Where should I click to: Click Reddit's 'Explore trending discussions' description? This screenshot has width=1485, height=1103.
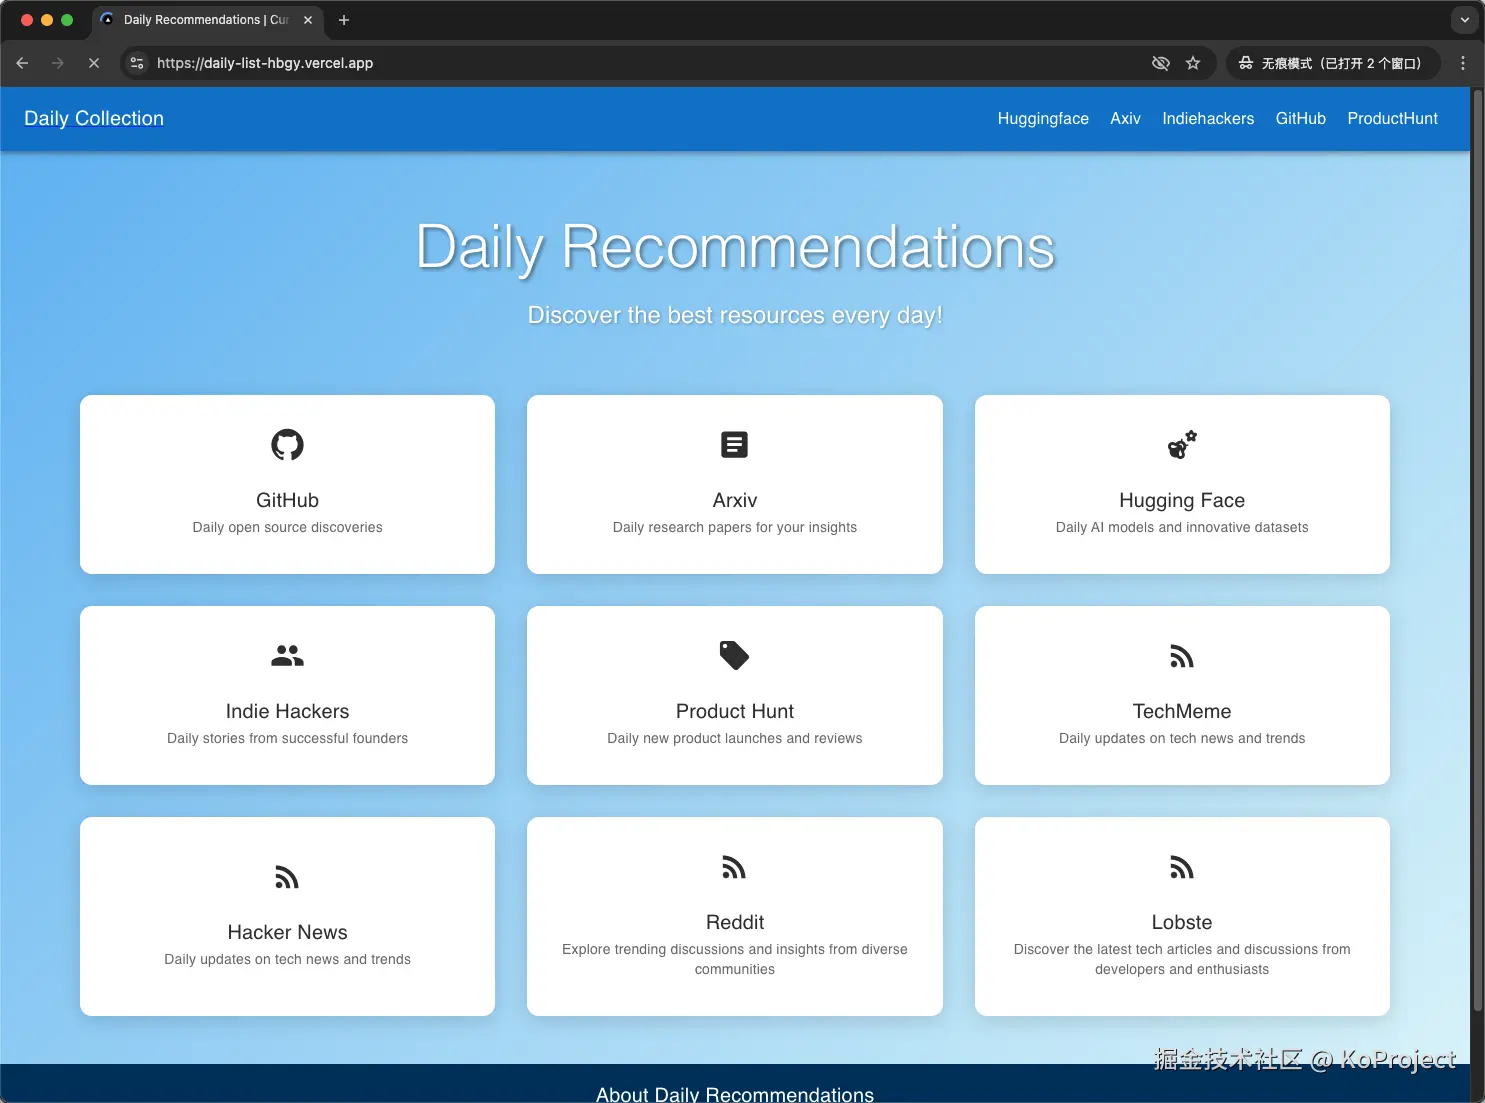coord(734,959)
